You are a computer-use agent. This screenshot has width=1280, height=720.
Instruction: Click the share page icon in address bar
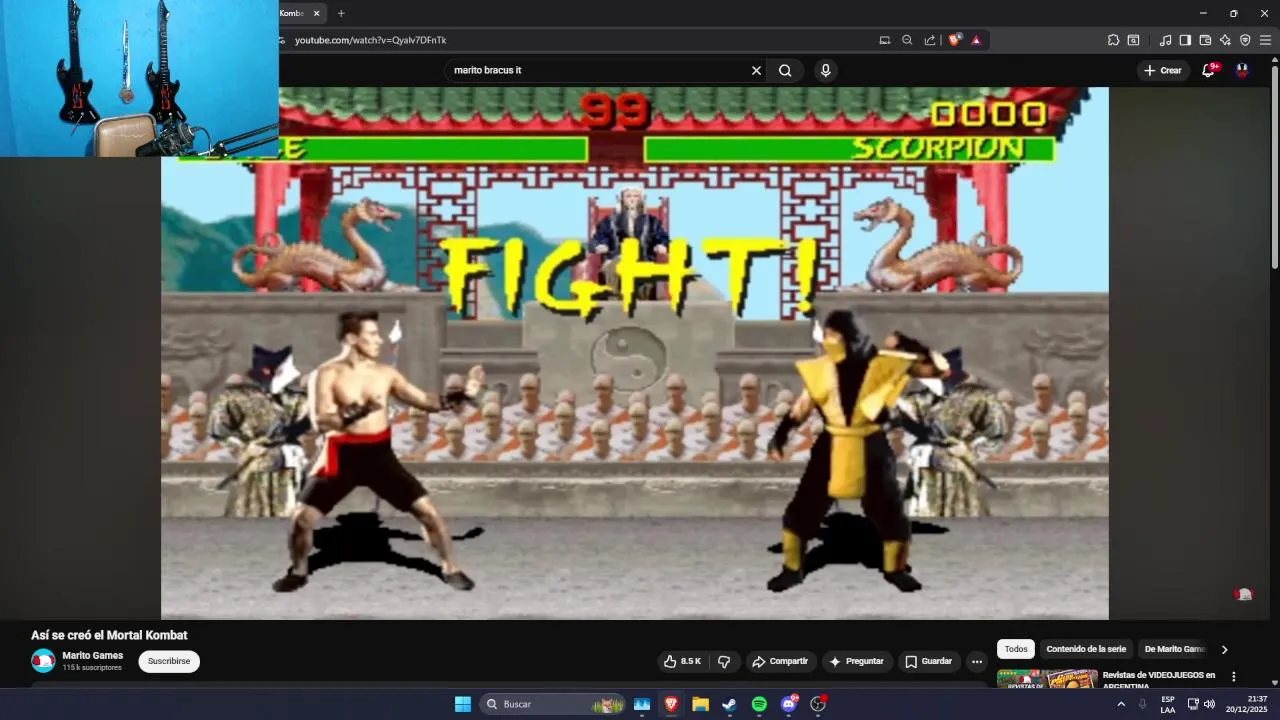coord(930,40)
